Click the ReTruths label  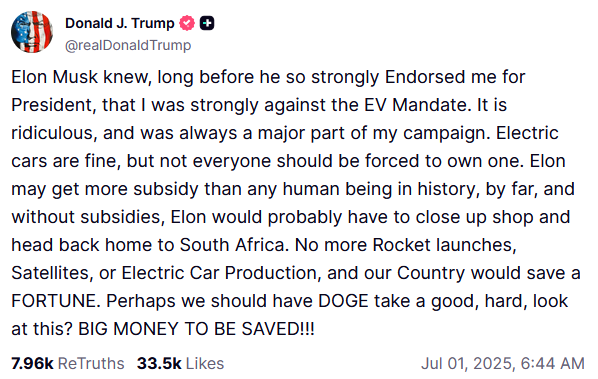click(x=91, y=363)
